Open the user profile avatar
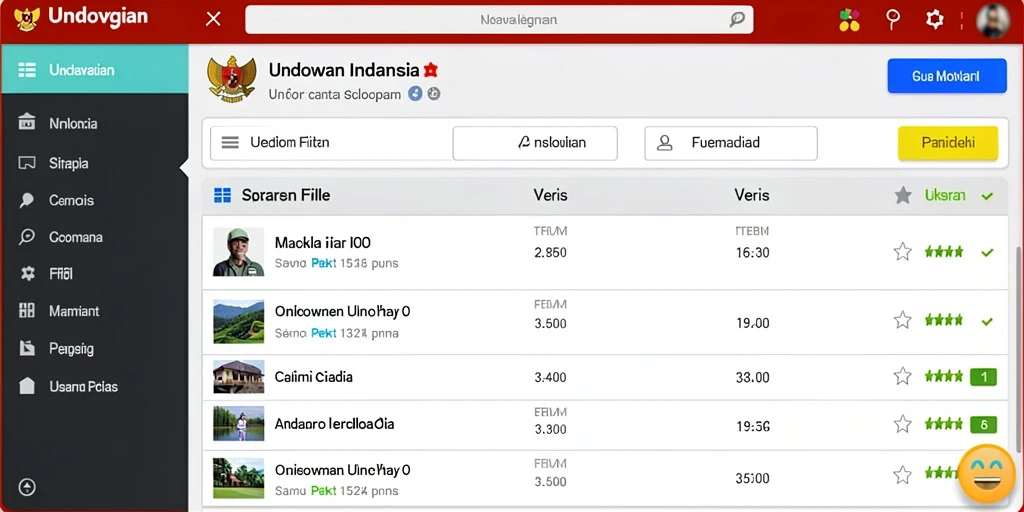1024x512 pixels. coord(993,20)
